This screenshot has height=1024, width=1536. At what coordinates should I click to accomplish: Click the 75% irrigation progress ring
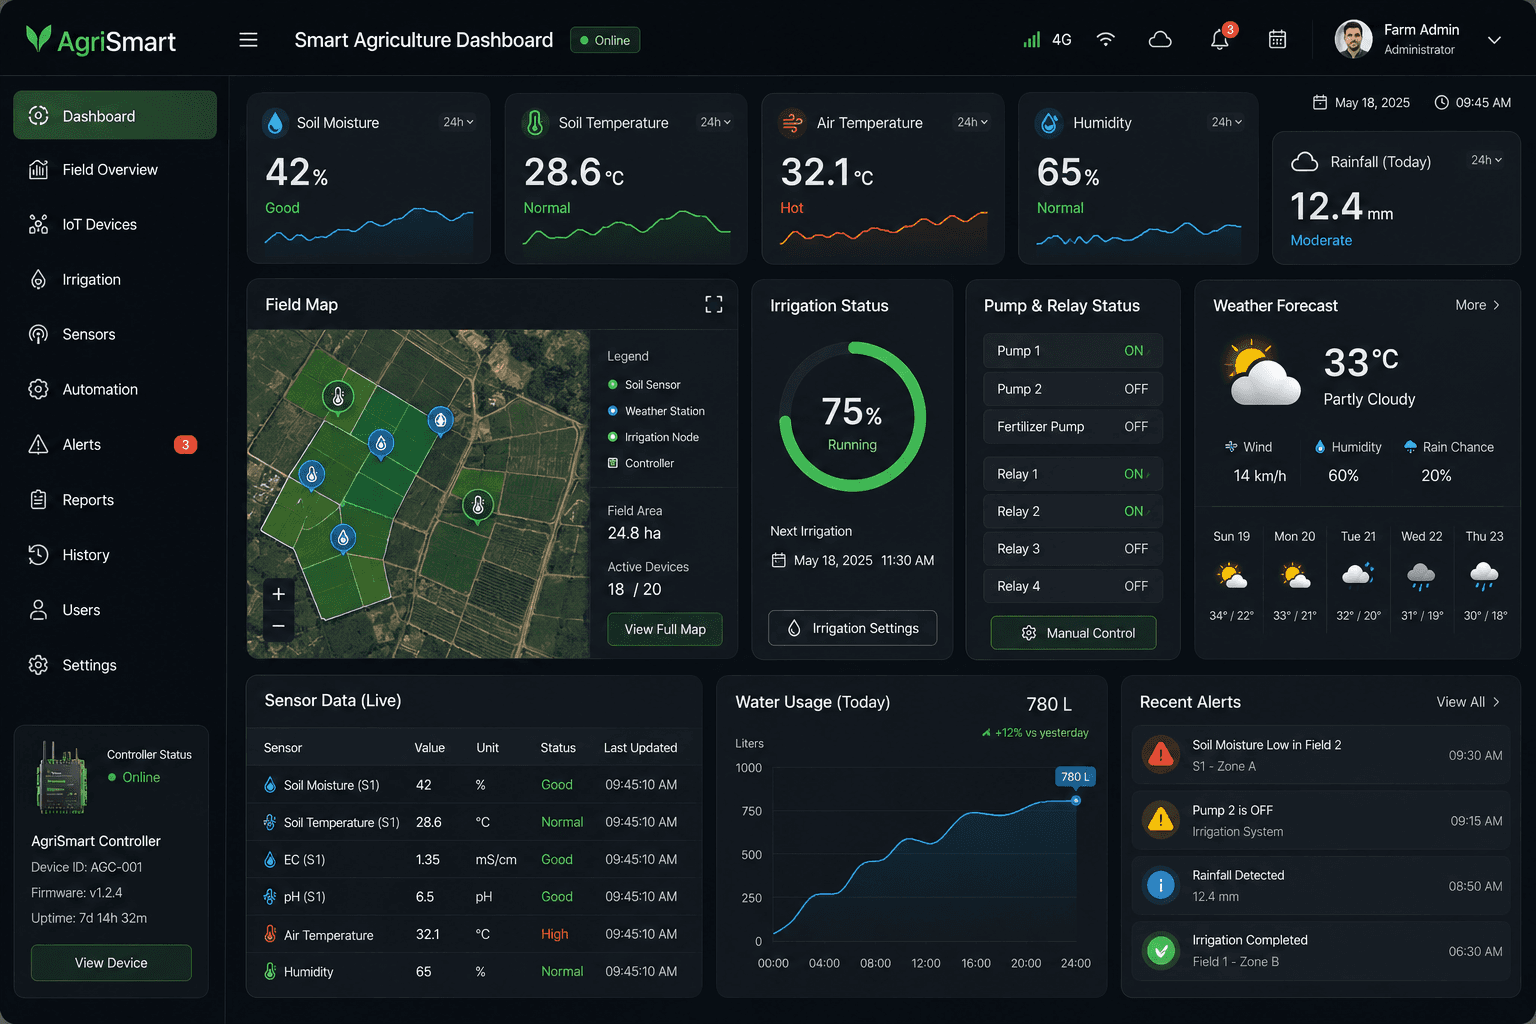pyautogui.click(x=852, y=417)
